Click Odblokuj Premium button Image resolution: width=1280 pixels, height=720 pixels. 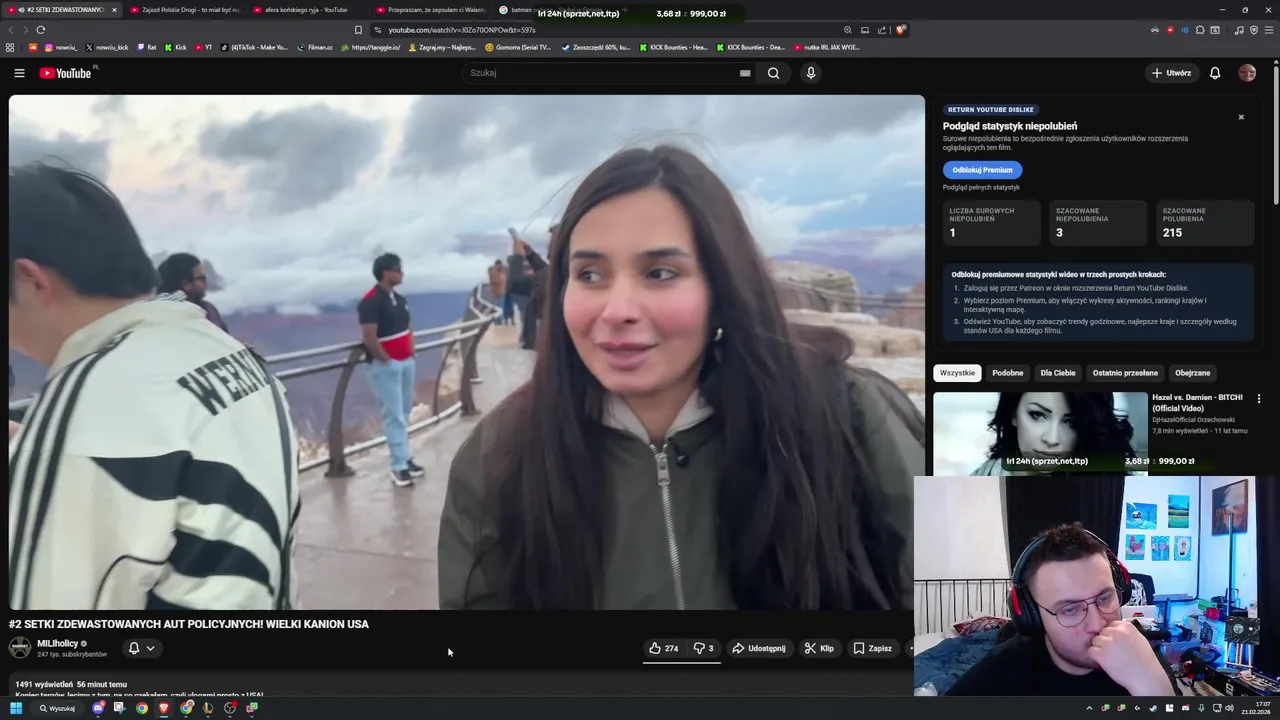pos(982,170)
